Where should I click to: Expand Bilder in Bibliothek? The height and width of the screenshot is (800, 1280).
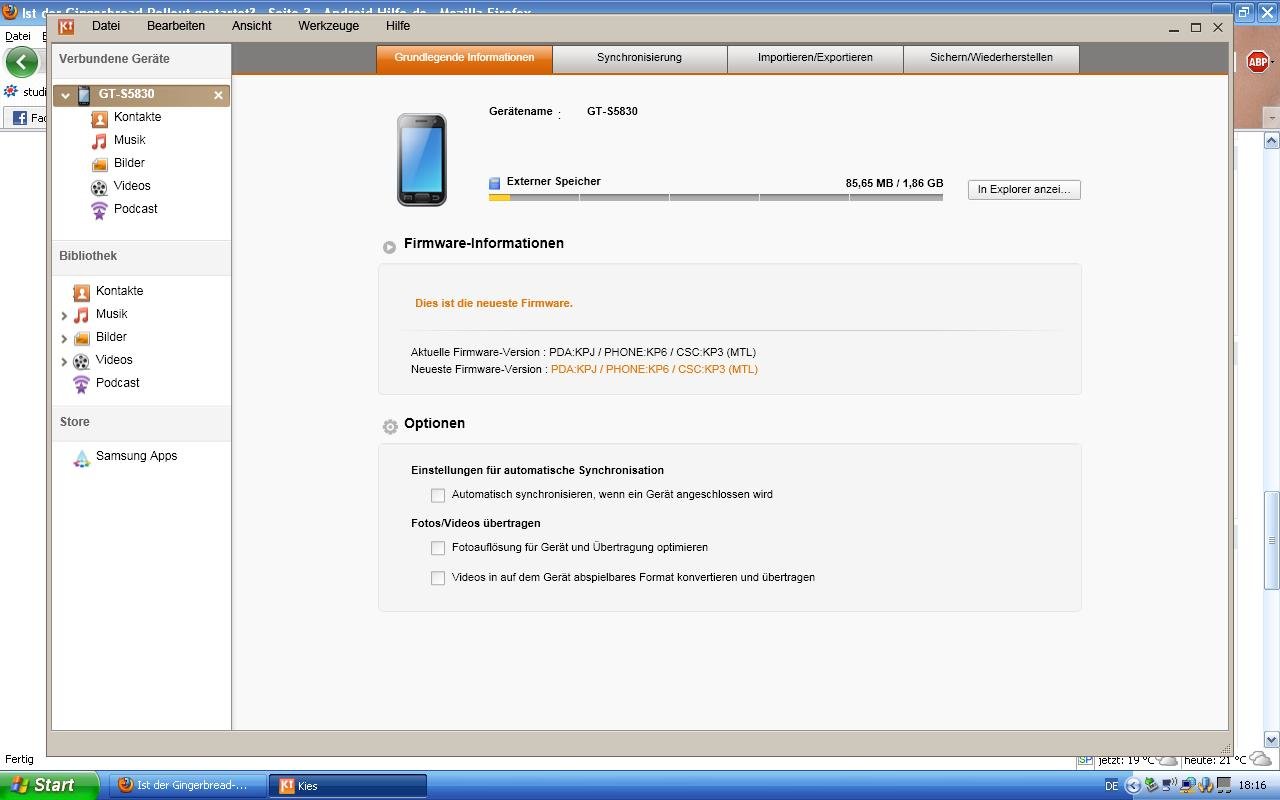(64, 339)
